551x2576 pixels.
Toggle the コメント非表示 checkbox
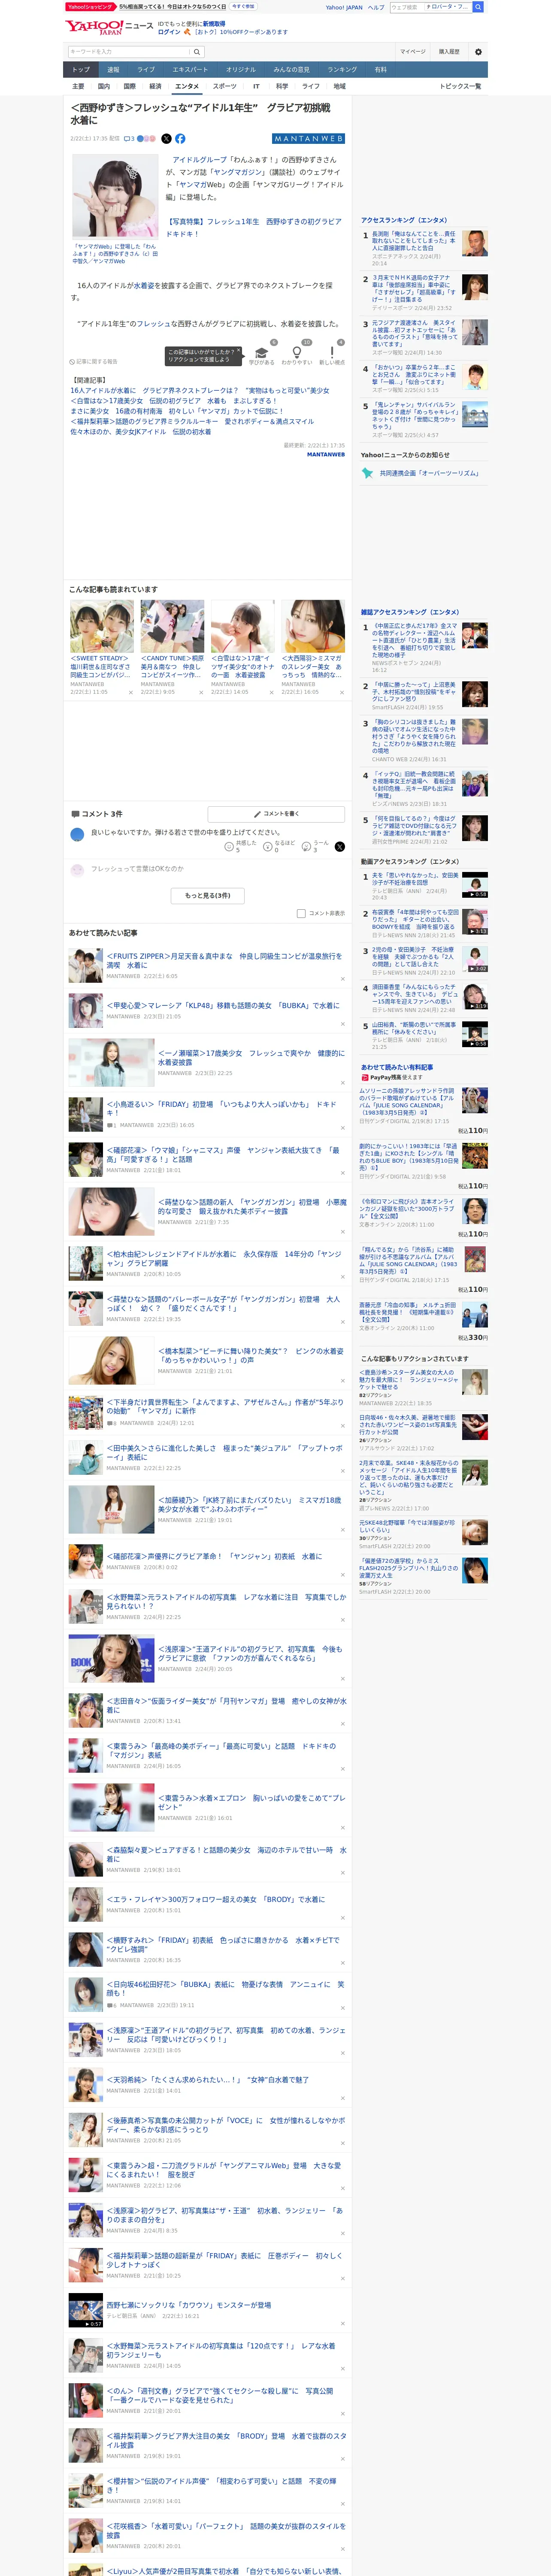click(301, 913)
